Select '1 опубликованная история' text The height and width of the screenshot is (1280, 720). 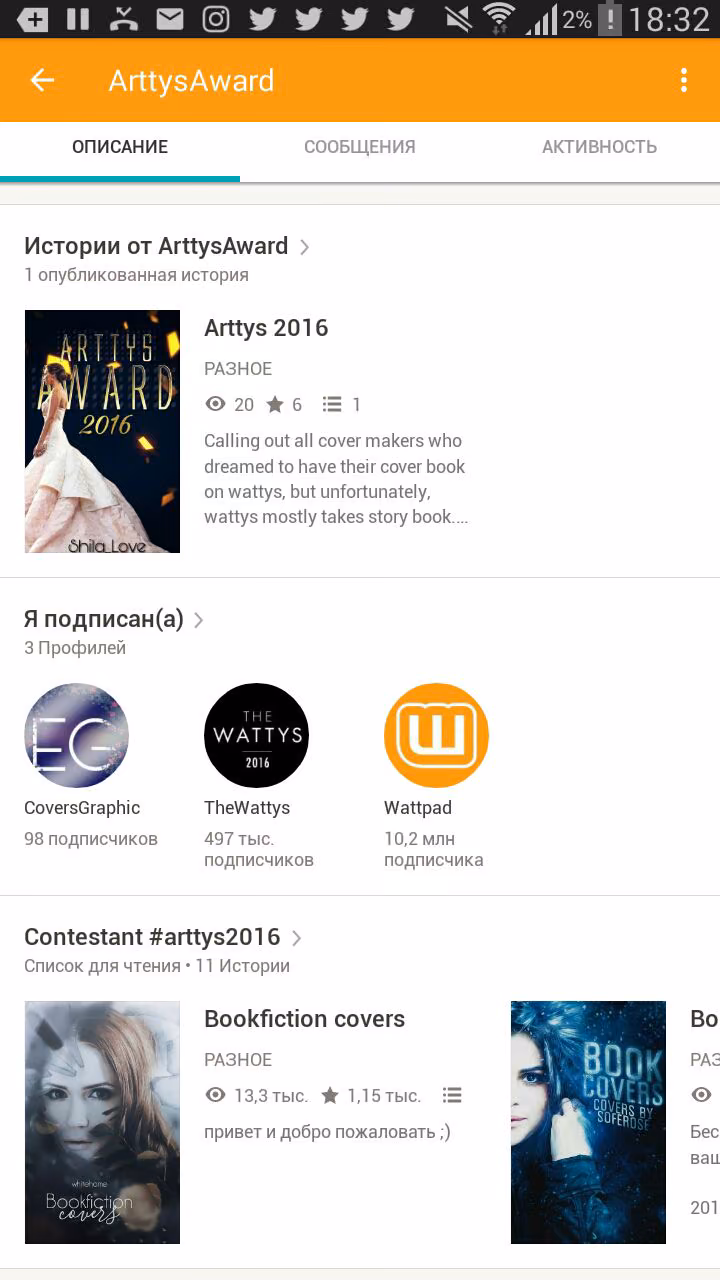click(x=136, y=275)
